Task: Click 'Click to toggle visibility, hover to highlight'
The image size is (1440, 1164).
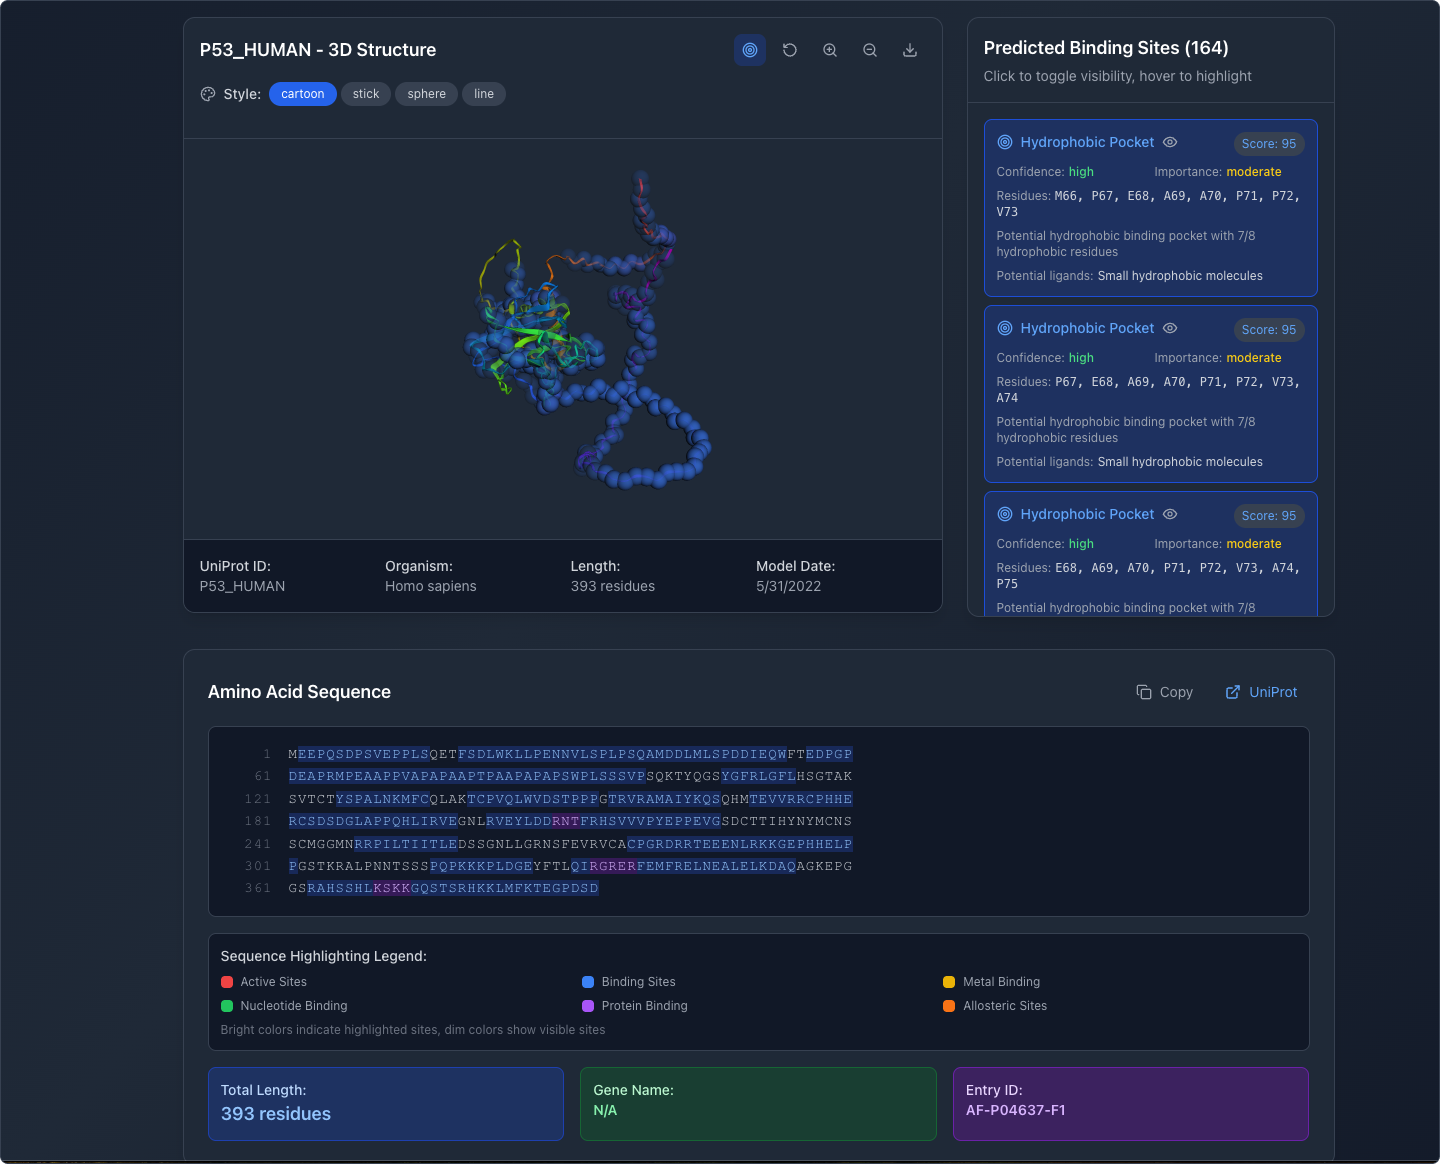Action: click(1118, 76)
